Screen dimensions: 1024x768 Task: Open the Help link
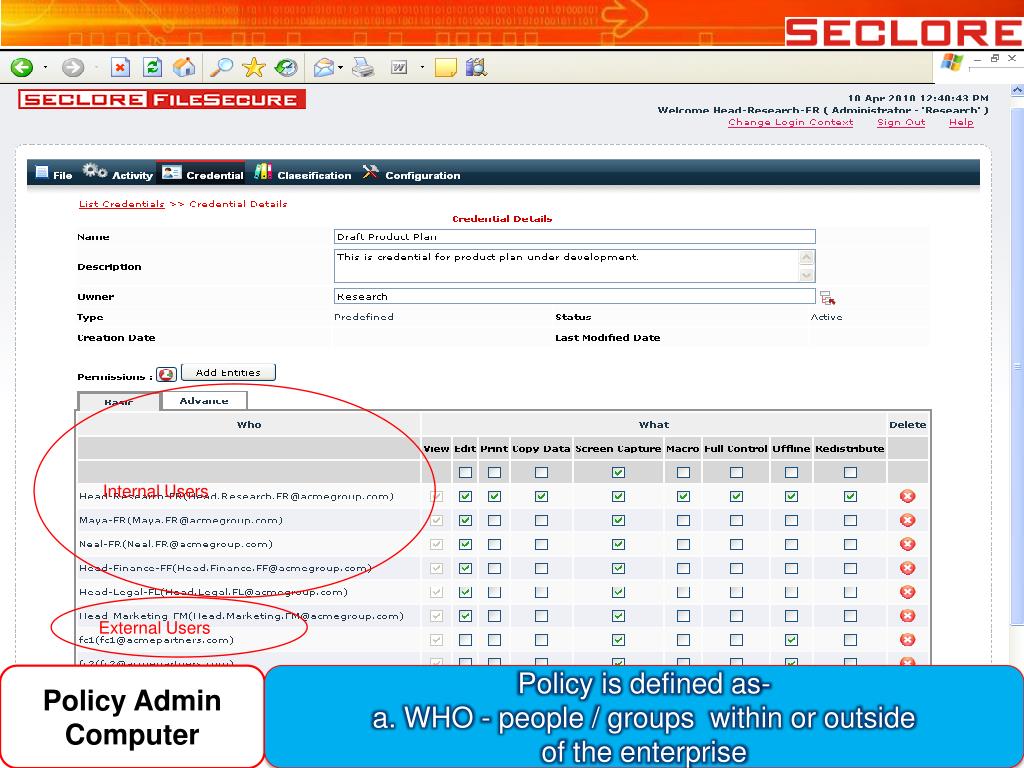click(961, 122)
